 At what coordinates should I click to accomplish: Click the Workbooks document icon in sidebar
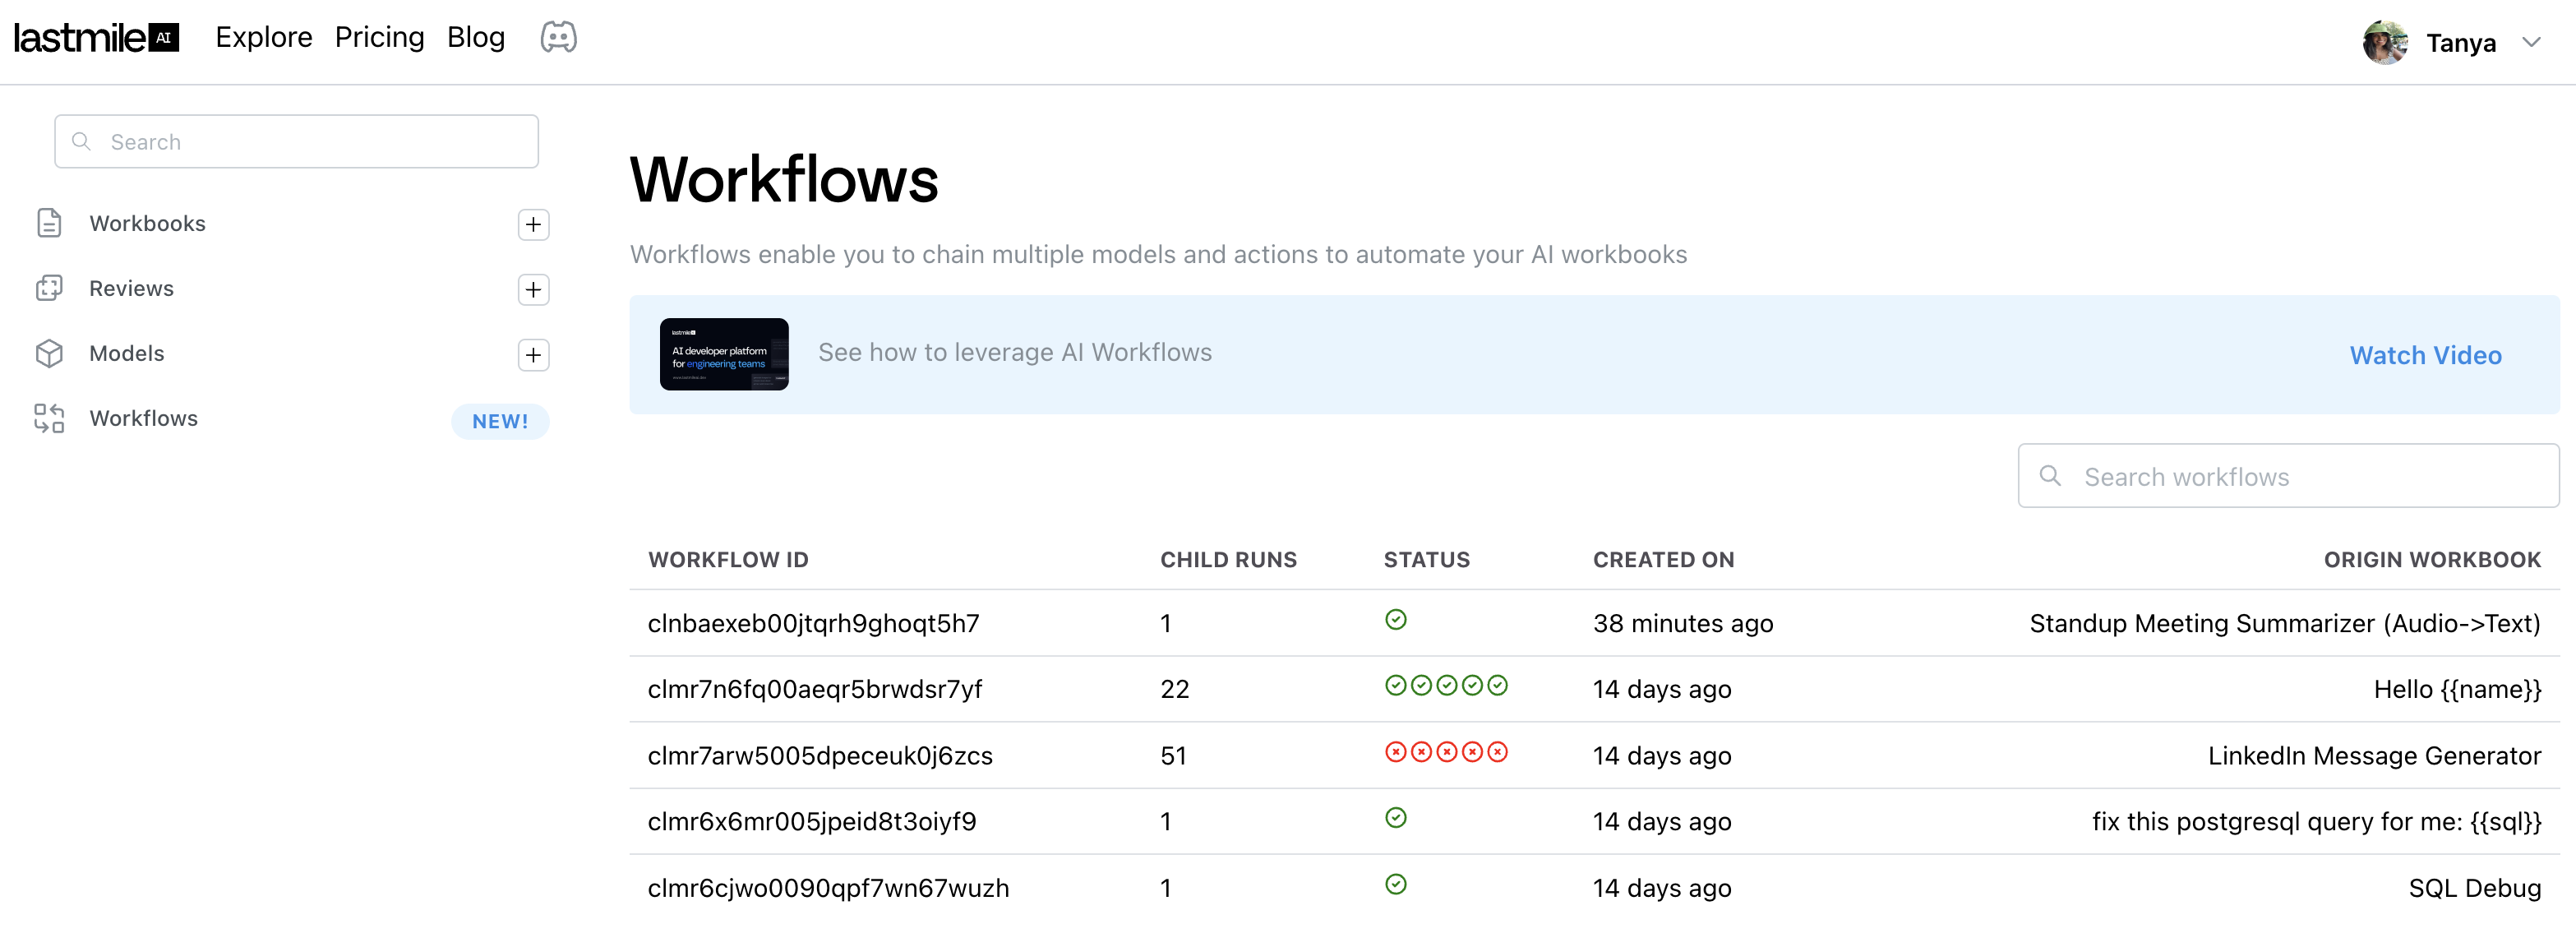coord(49,223)
